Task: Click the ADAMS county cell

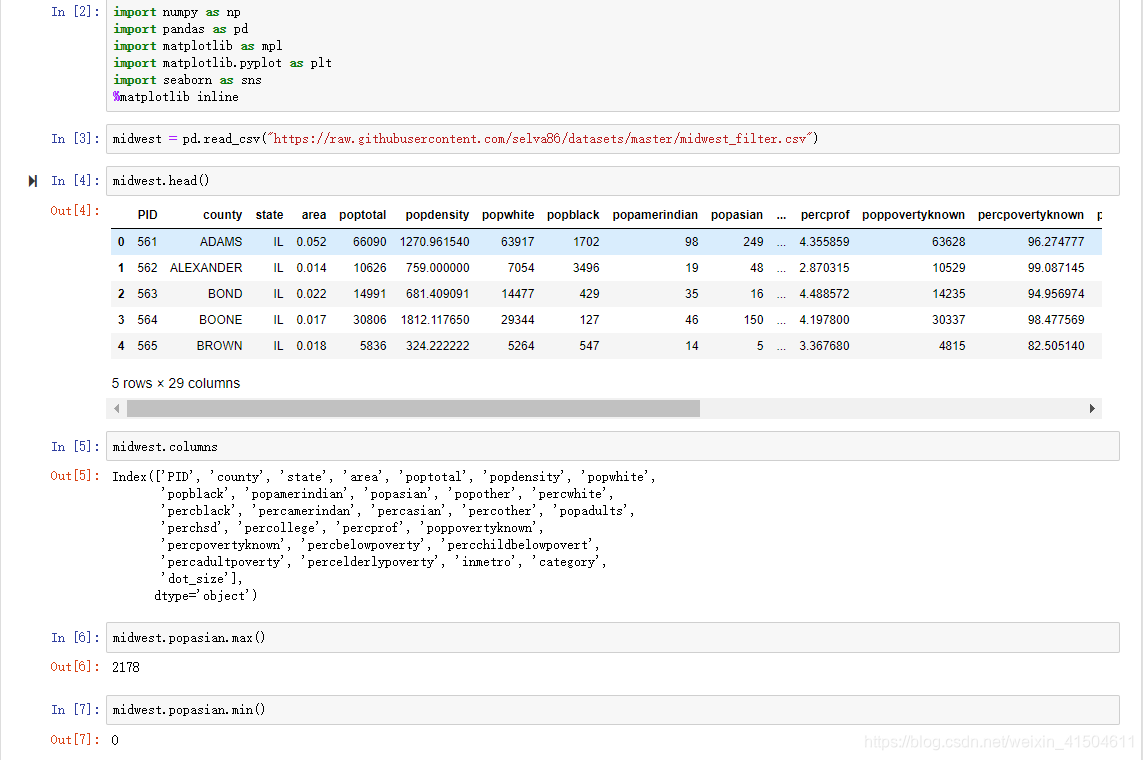Action: 221,242
